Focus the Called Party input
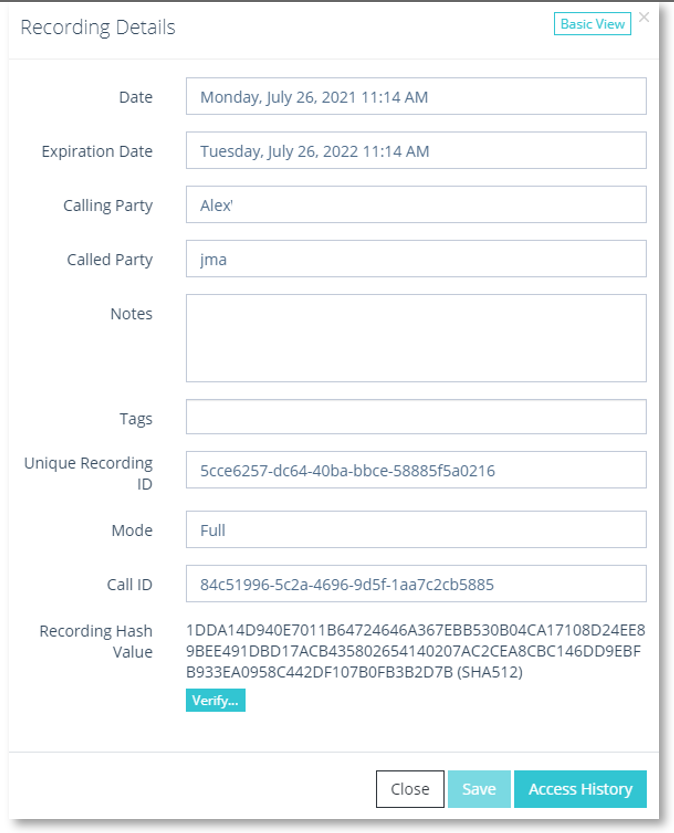This screenshot has width=674, height=833. coord(416,259)
